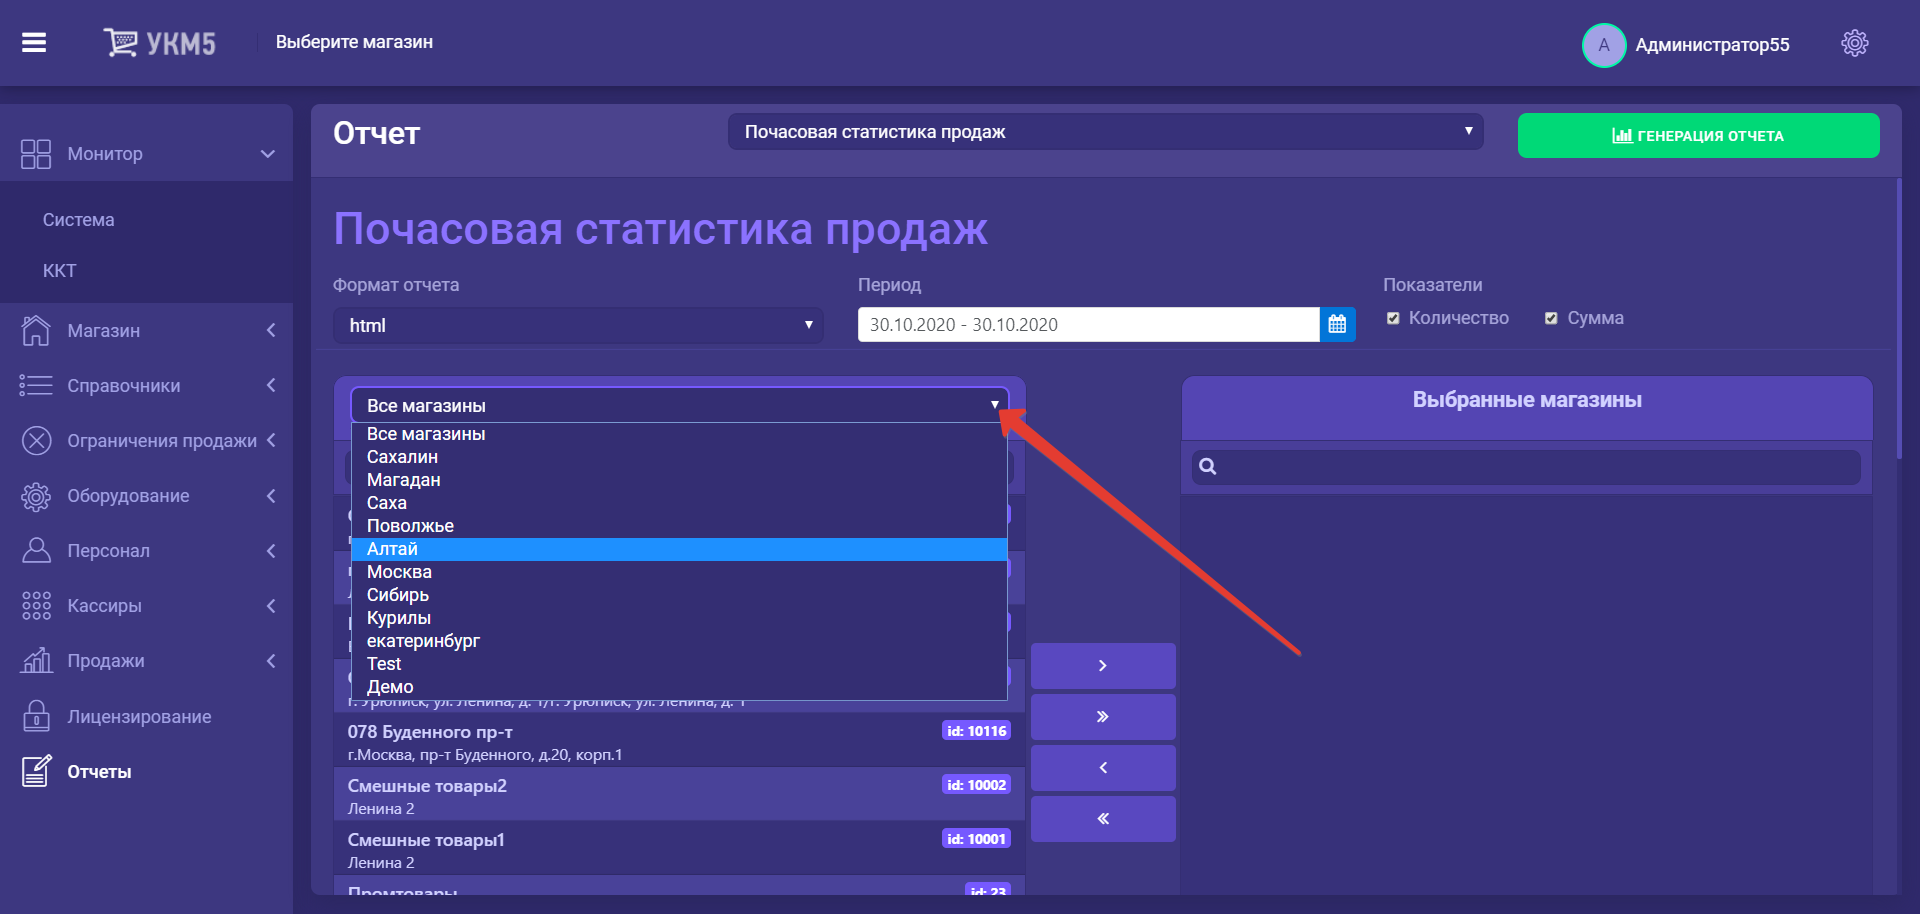This screenshot has height=914, width=1920.
Task: Select Сахалин from the dropdown
Action: pos(679,457)
